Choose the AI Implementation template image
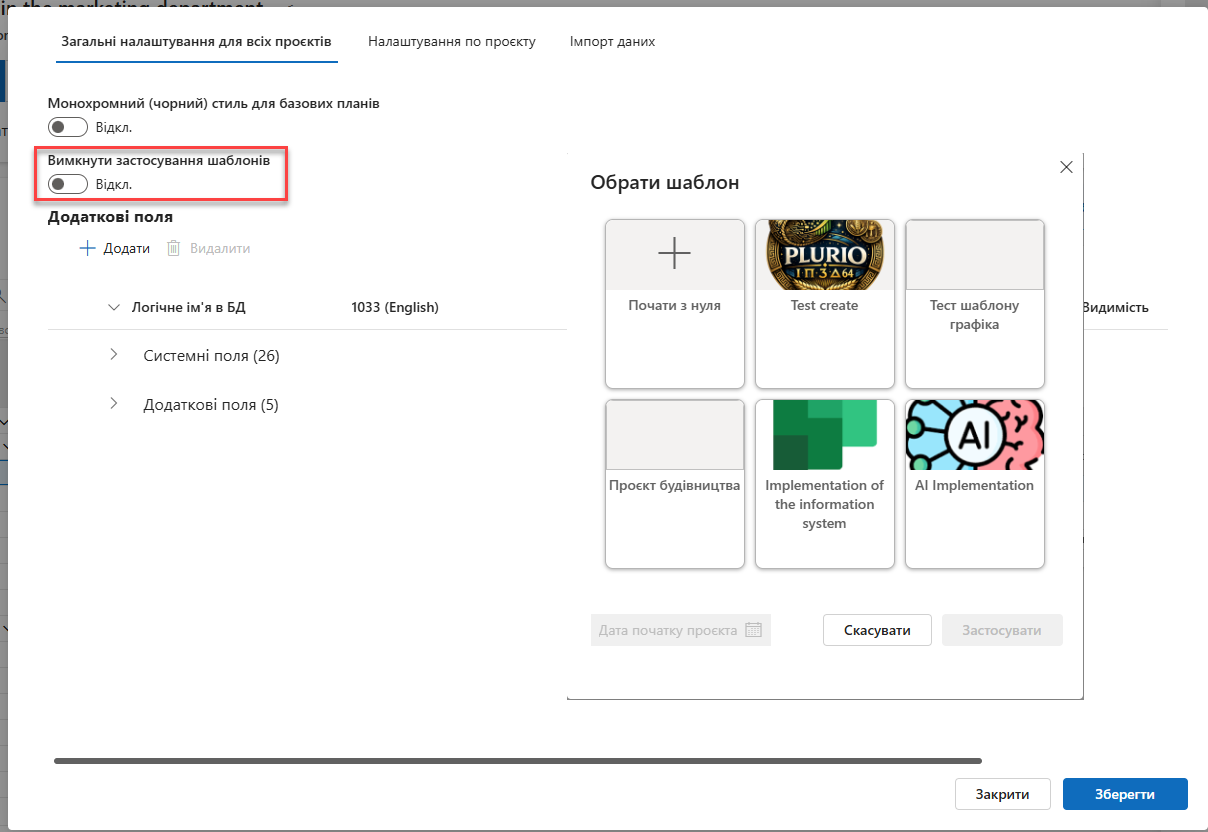 pos(975,435)
